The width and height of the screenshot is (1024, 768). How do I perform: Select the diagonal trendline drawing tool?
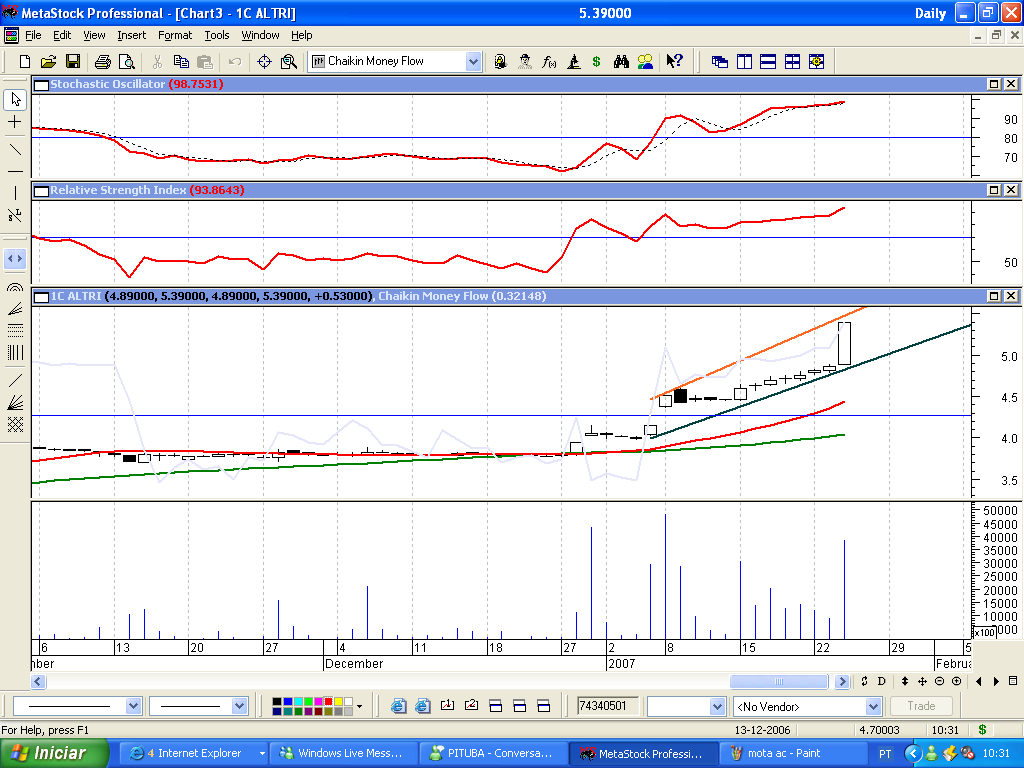click(x=15, y=150)
